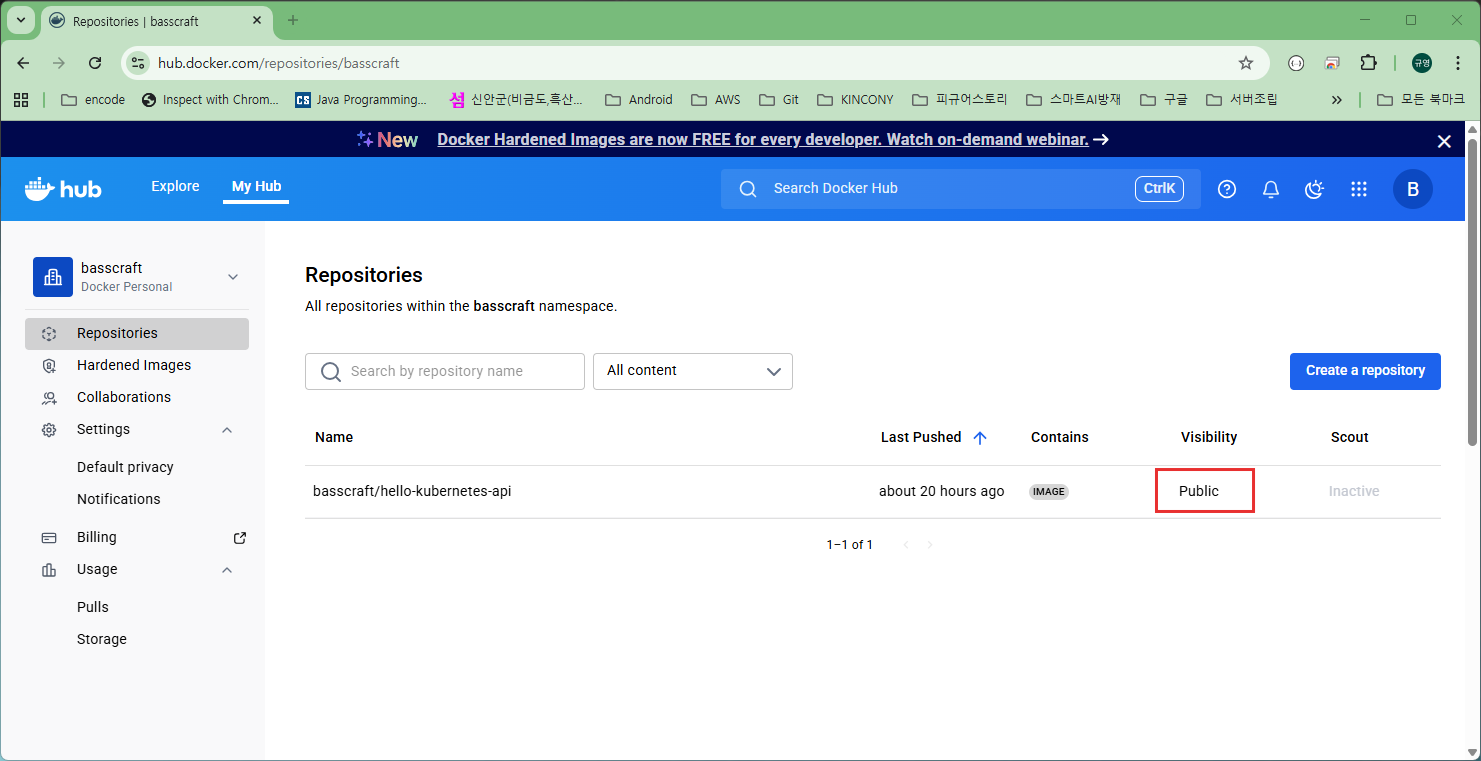Select Repositories in the sidebar

tap(137, 334)
